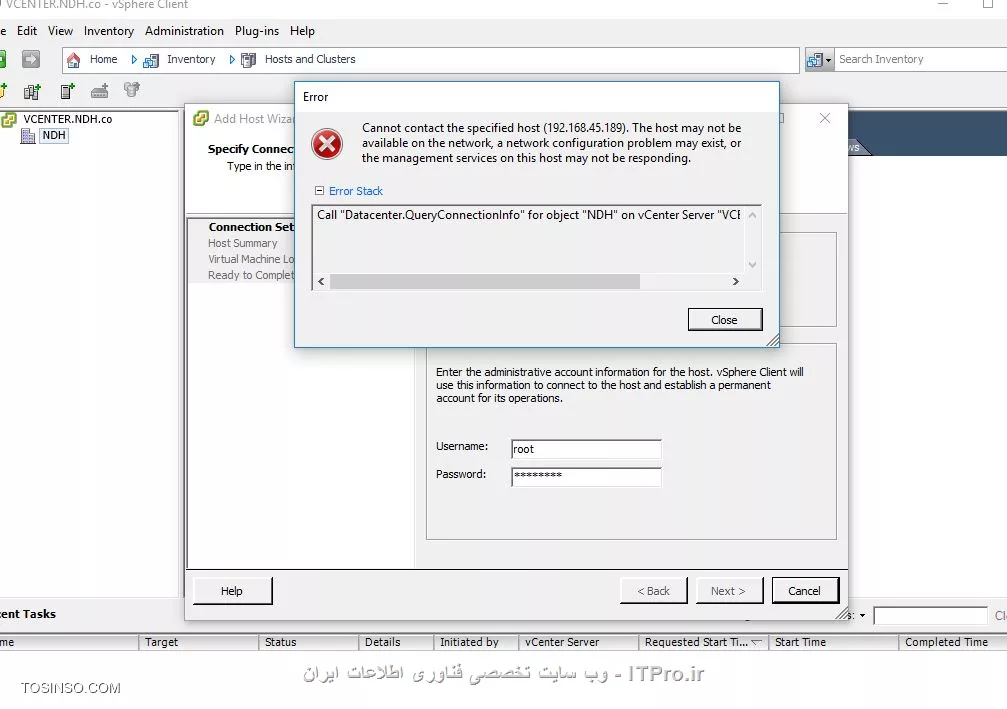Open the Inventory menu

pyautogui.click(x=109, y=31)
